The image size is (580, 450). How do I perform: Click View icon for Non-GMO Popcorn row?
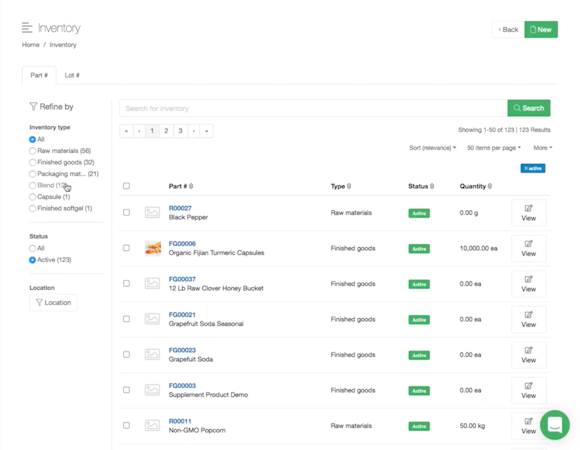(529, 421)
